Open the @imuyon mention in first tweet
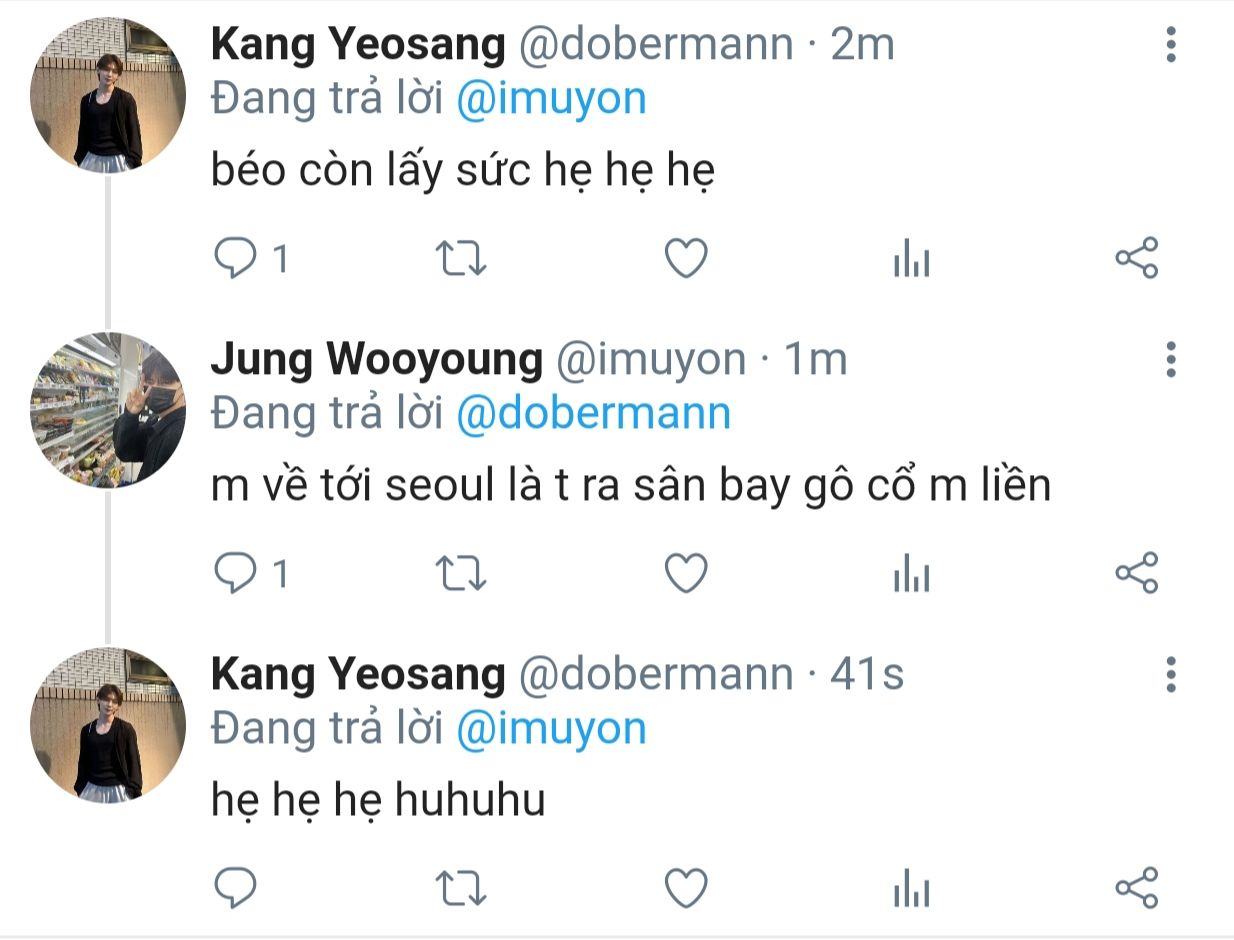Viewport: 1234px width, 940px height. coord(551,100)
